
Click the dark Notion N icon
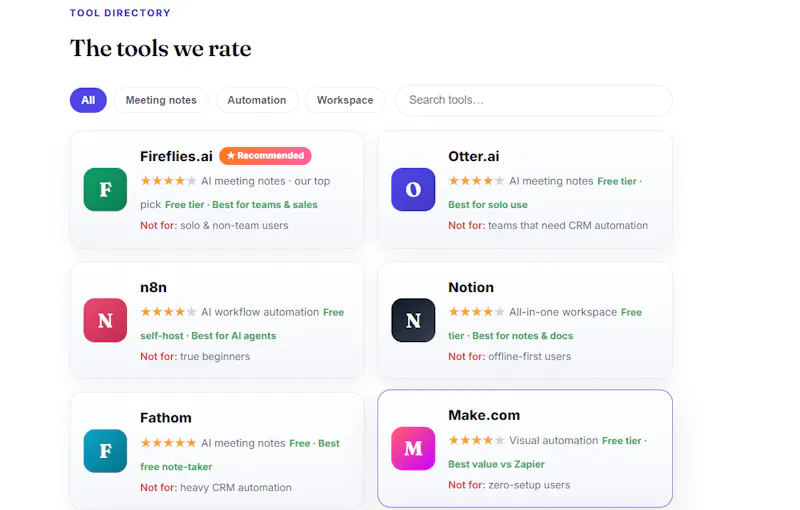(413, 320)
